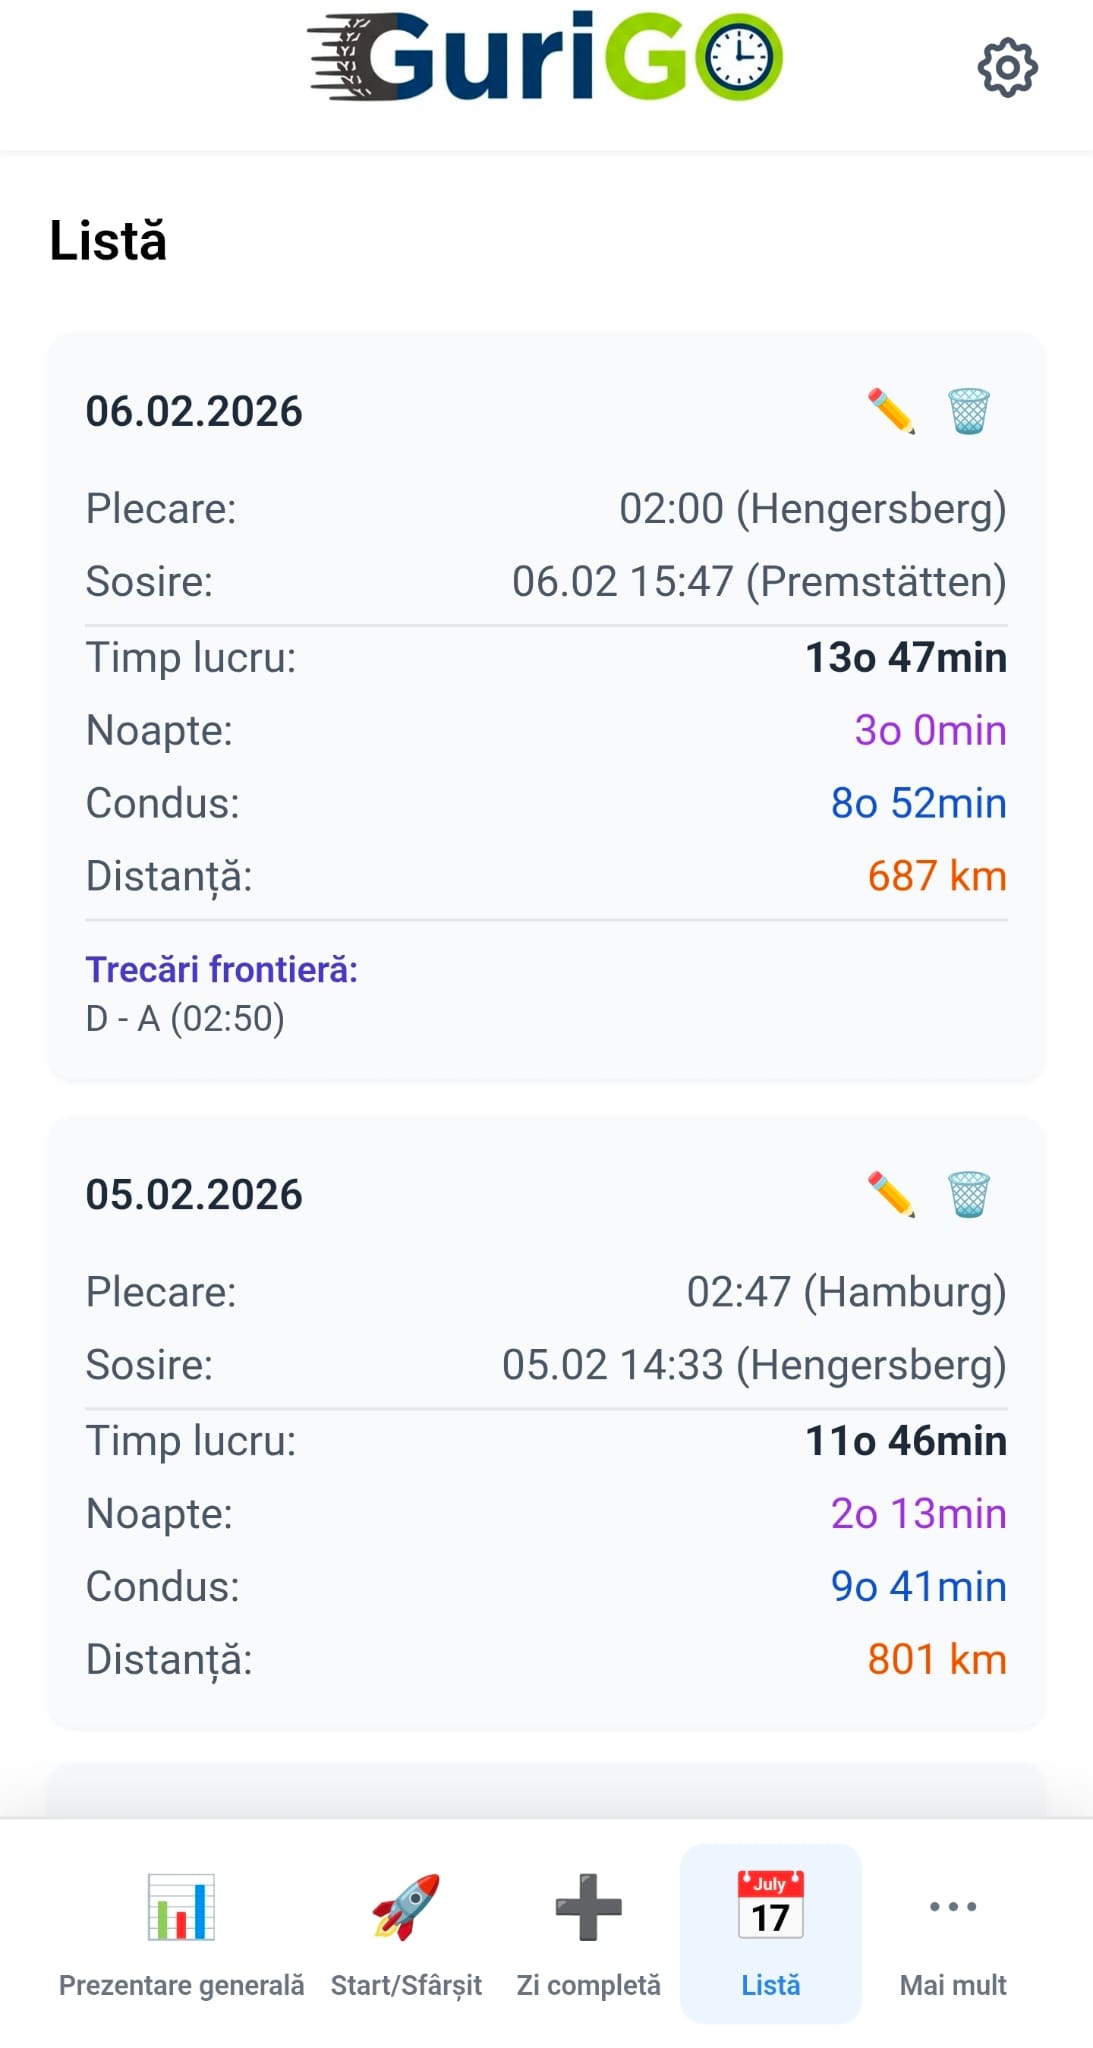Delete the 06.02.2026 entry using trash icon
This screenshot has height=2048, width=1093.
(968, 411)
